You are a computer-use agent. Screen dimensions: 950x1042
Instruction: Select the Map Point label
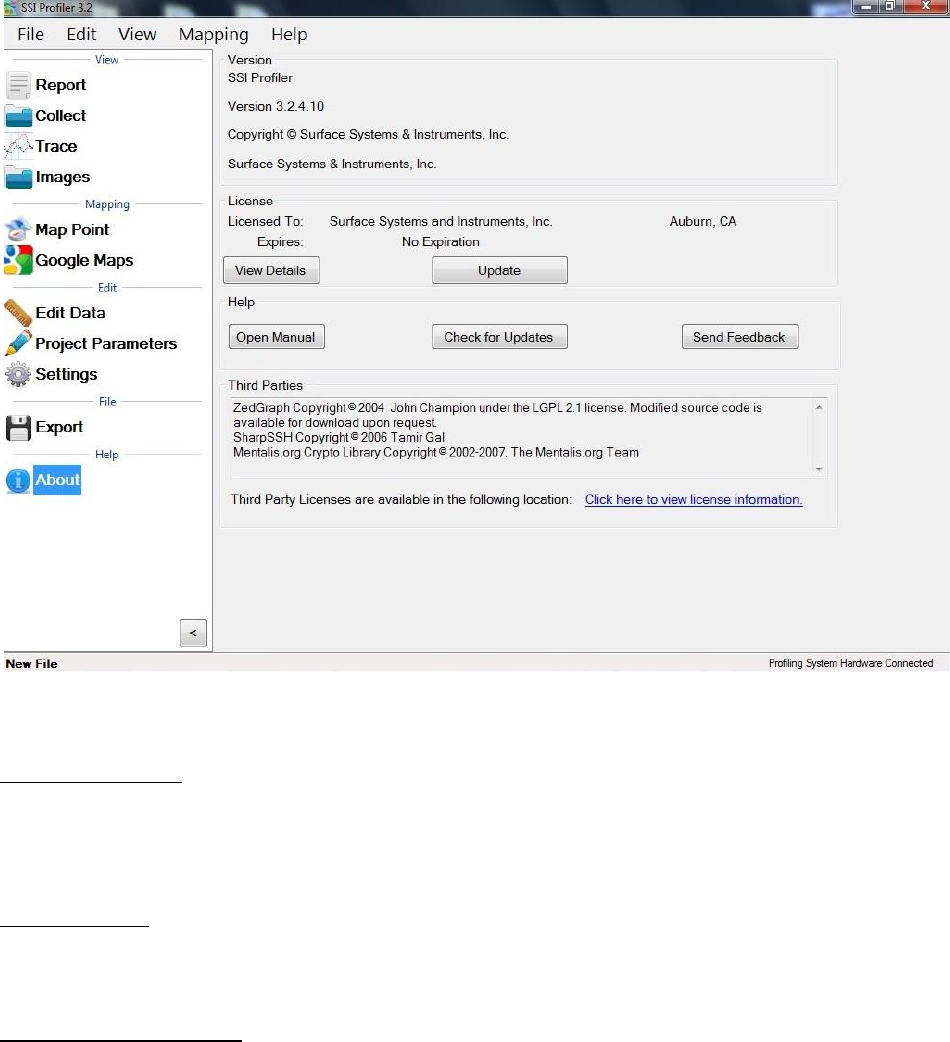pos(72,229)
